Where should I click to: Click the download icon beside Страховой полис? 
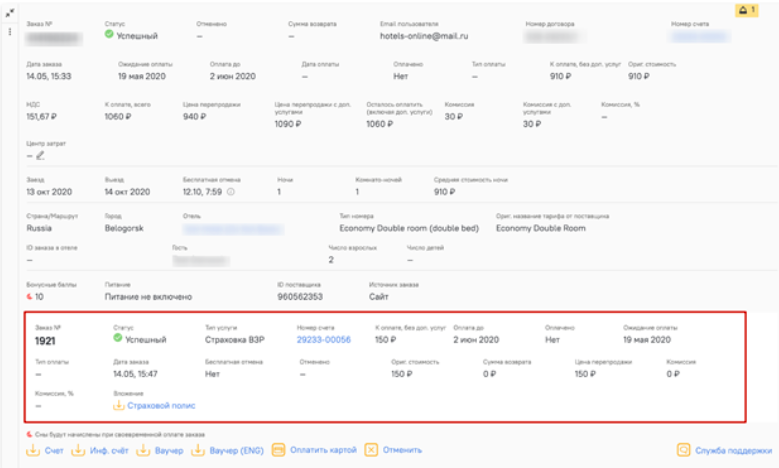118,405
